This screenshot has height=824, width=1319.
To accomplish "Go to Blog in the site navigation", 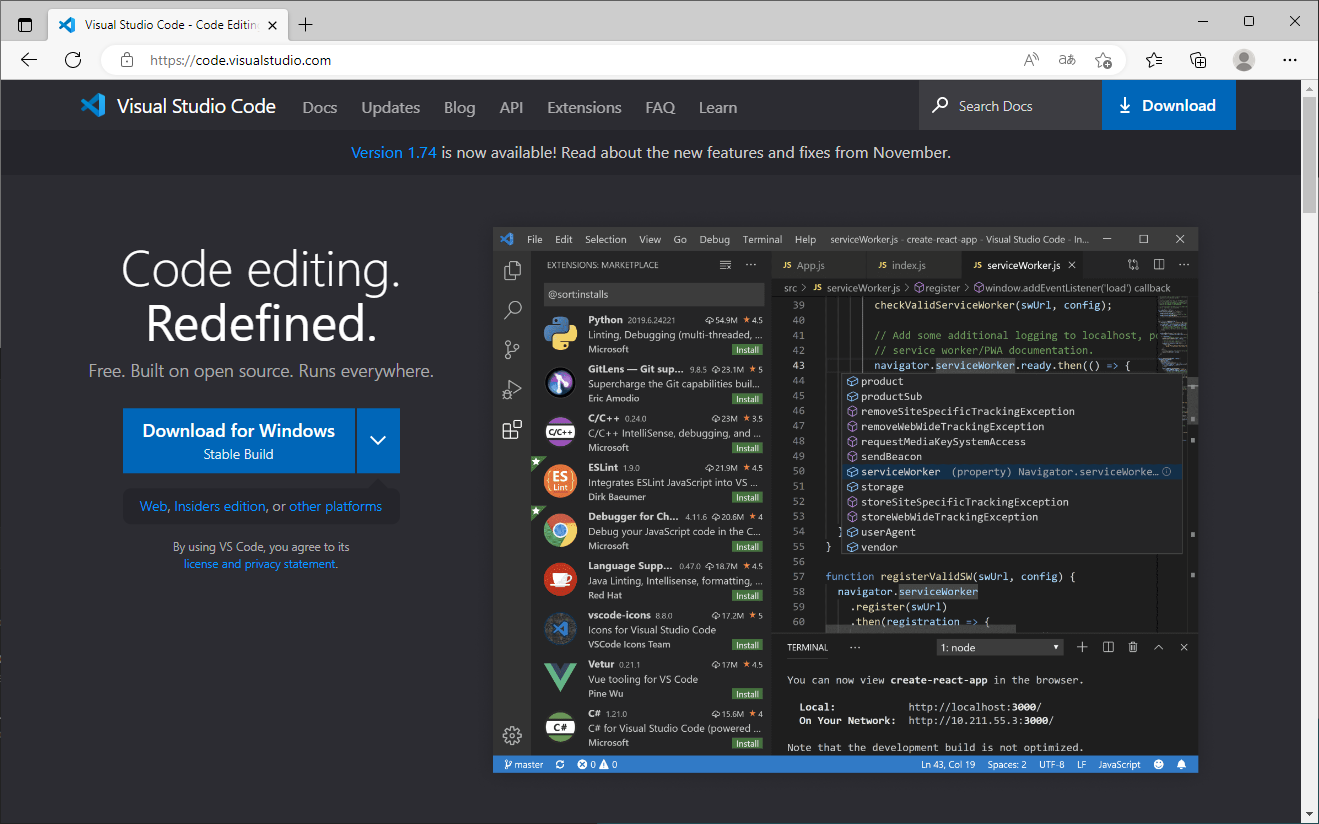I will pos(460,107).
